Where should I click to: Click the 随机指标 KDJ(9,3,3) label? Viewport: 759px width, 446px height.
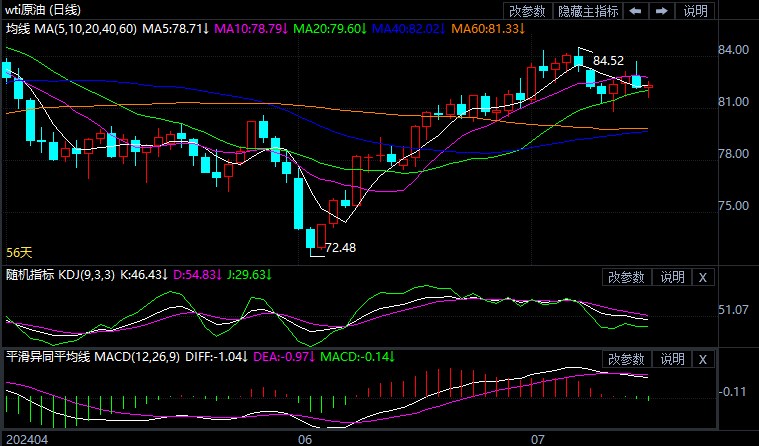click(61, 275)
